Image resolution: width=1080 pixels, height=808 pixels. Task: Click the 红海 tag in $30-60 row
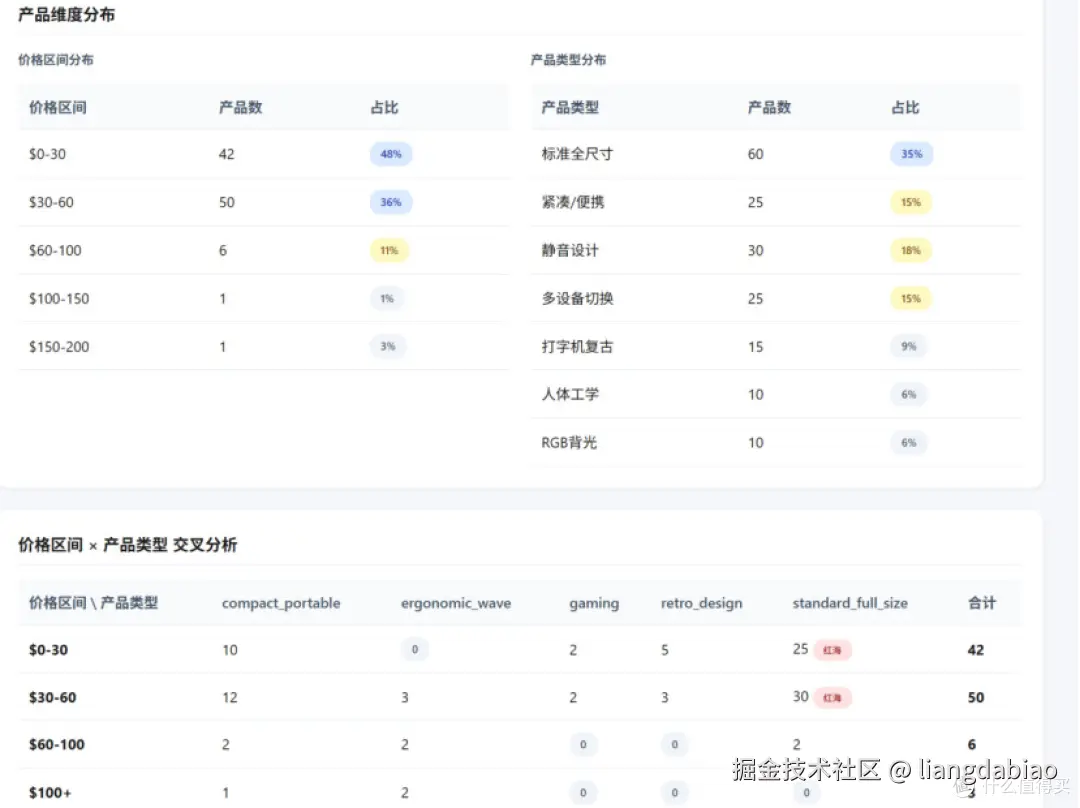point(833,698)
